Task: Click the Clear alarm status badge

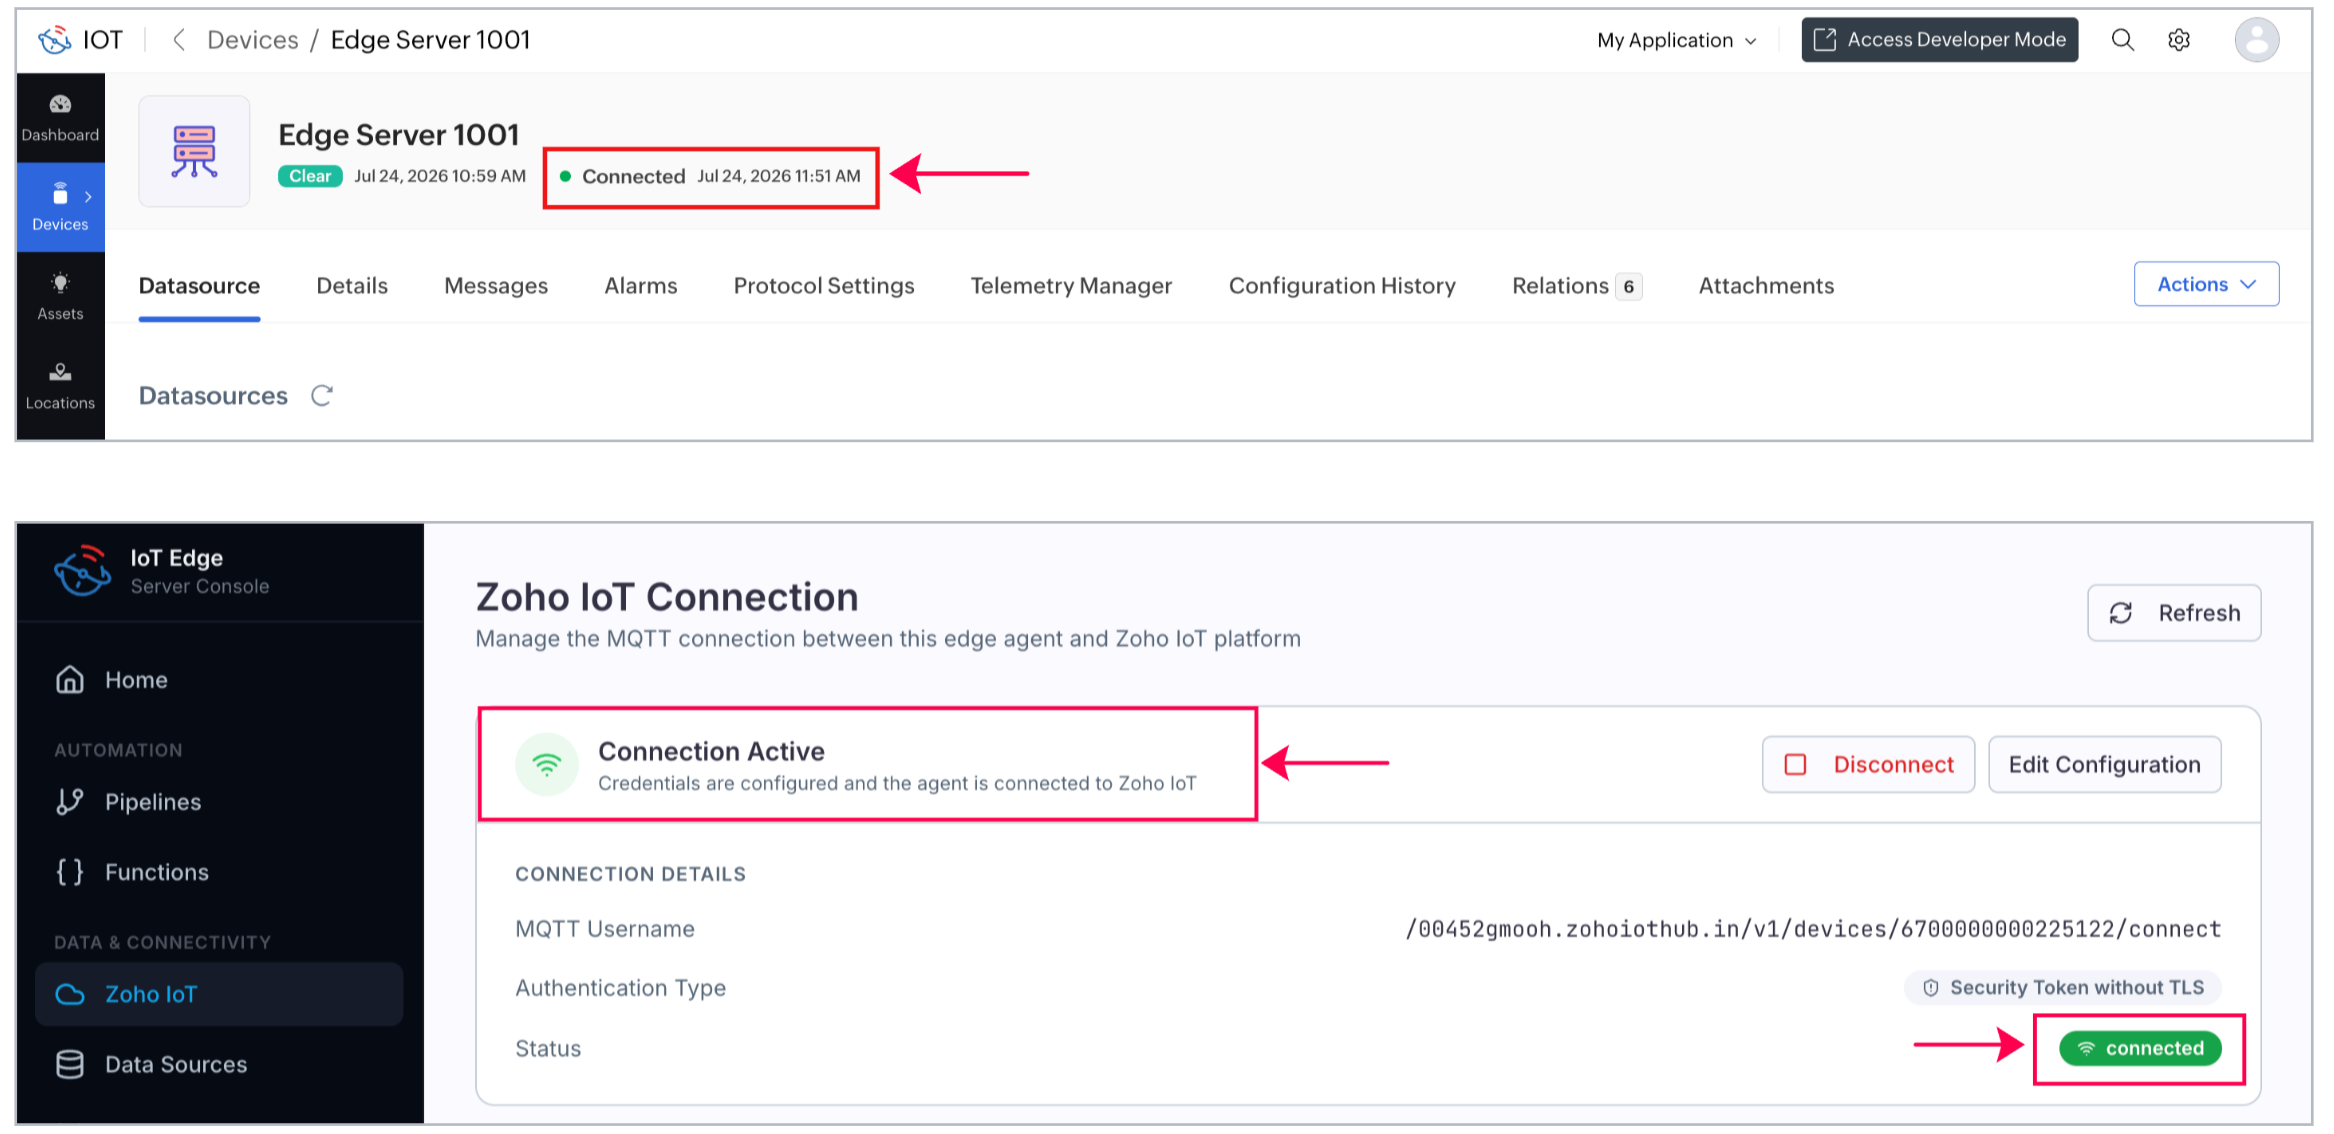Action: point(310,176)
